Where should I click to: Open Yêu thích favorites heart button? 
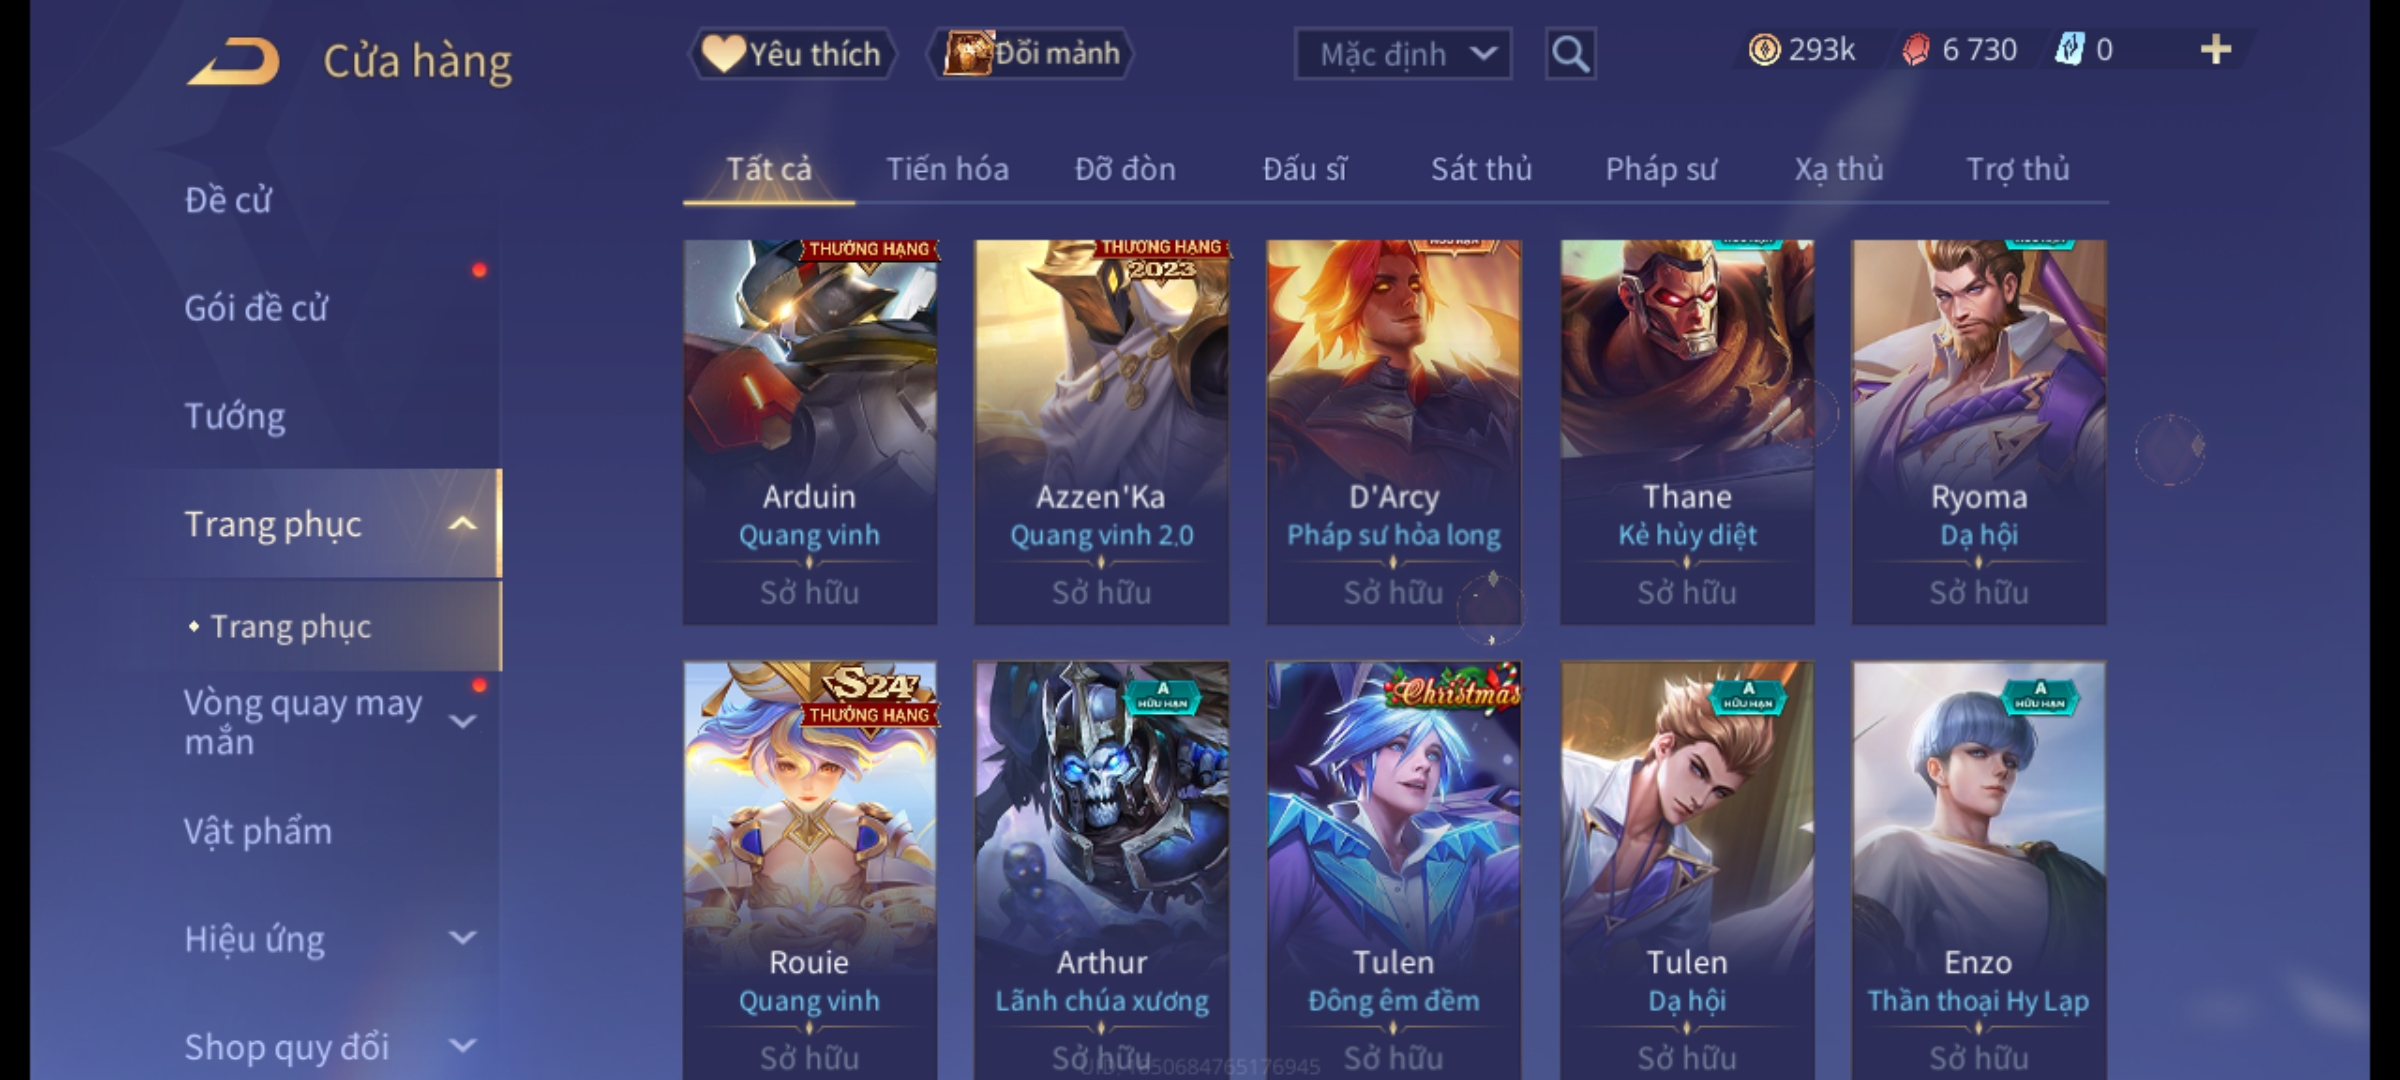pos(792,54)
